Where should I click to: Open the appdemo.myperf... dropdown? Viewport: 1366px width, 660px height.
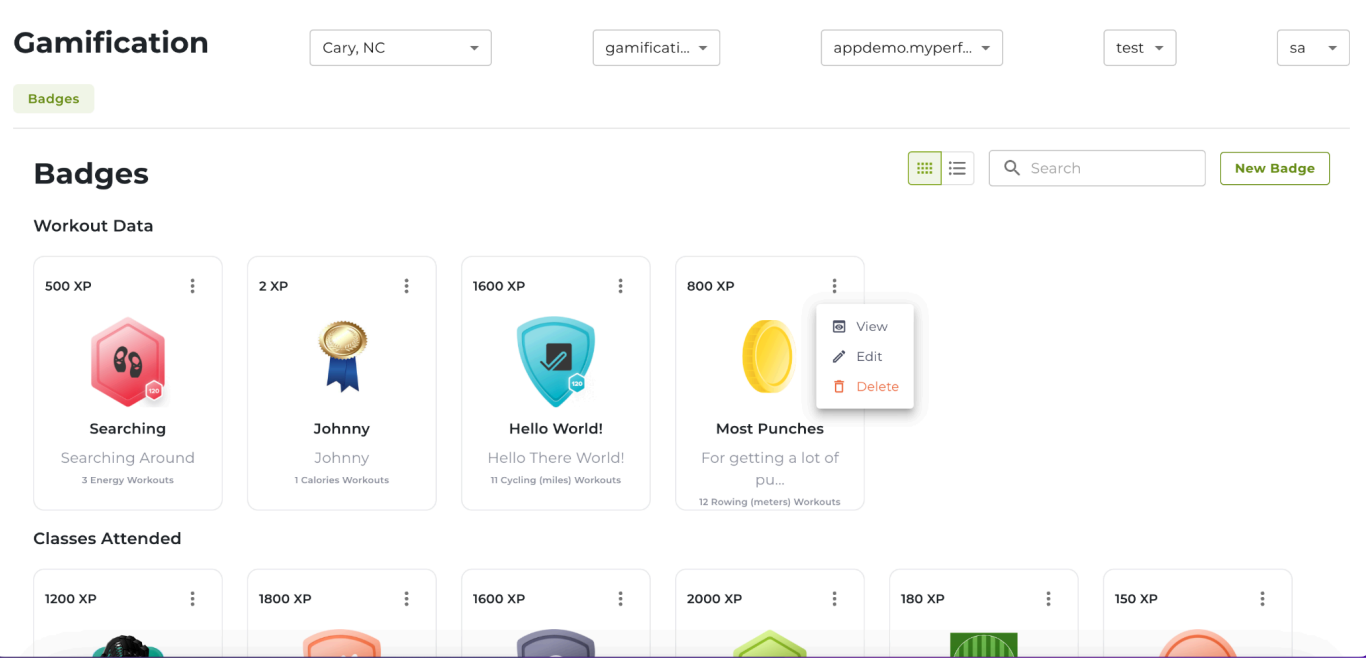click(x=911, y=48)
